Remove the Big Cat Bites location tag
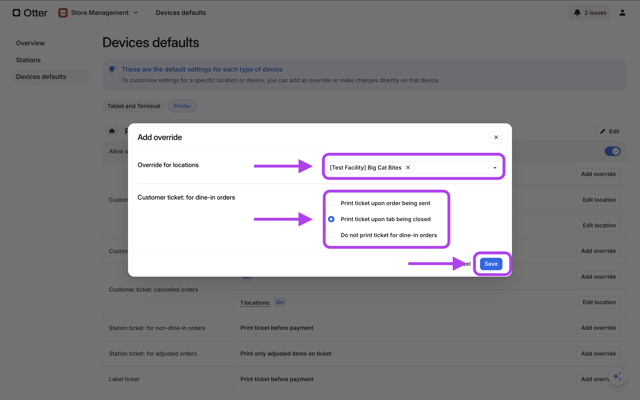Screen dimensions: 640x400 408,168
